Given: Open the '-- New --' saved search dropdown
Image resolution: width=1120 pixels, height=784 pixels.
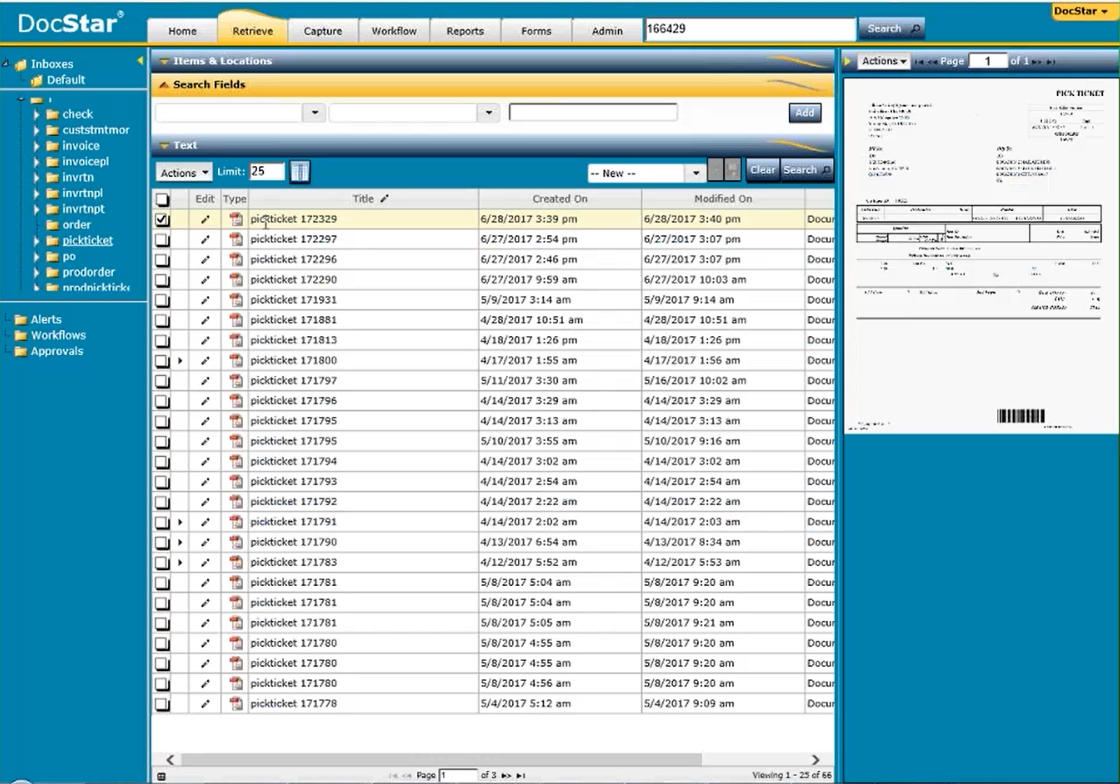Looking at the screenshot, I should pyautogui.click(x=646, y=173).
